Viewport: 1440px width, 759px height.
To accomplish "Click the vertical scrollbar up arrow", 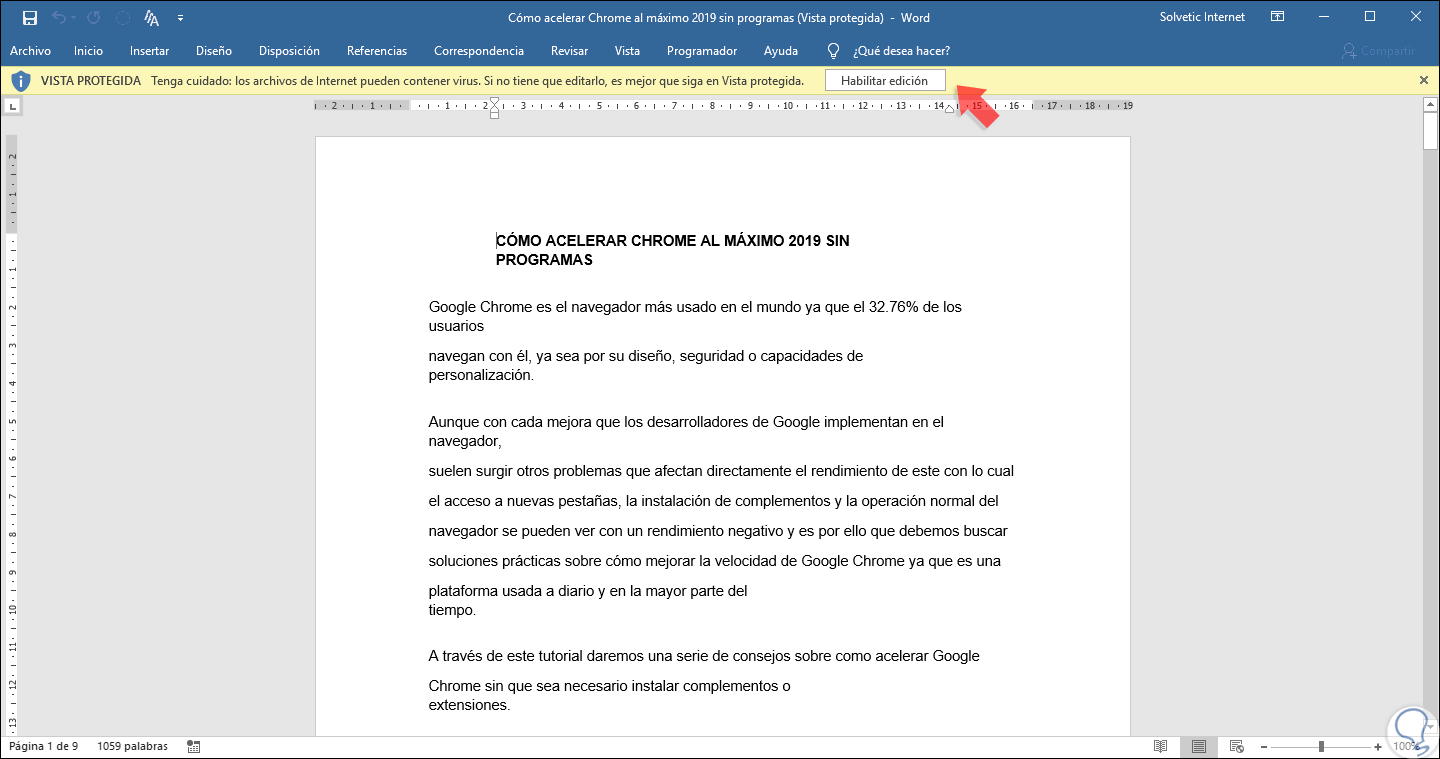I will [x=1431, y=106].
